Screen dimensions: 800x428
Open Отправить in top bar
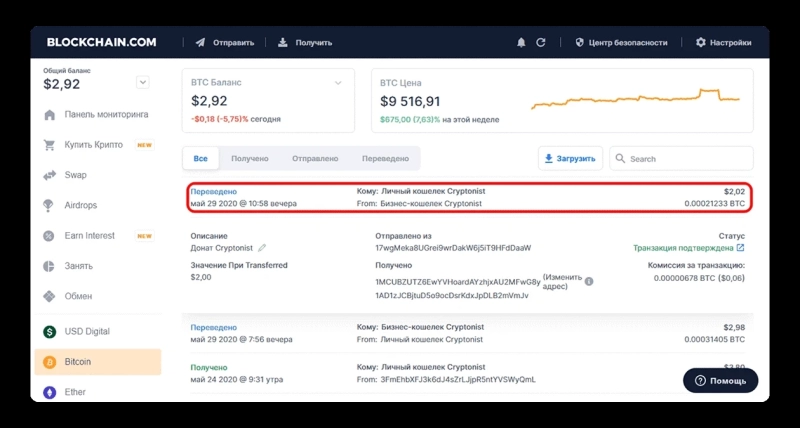point(233,43)
